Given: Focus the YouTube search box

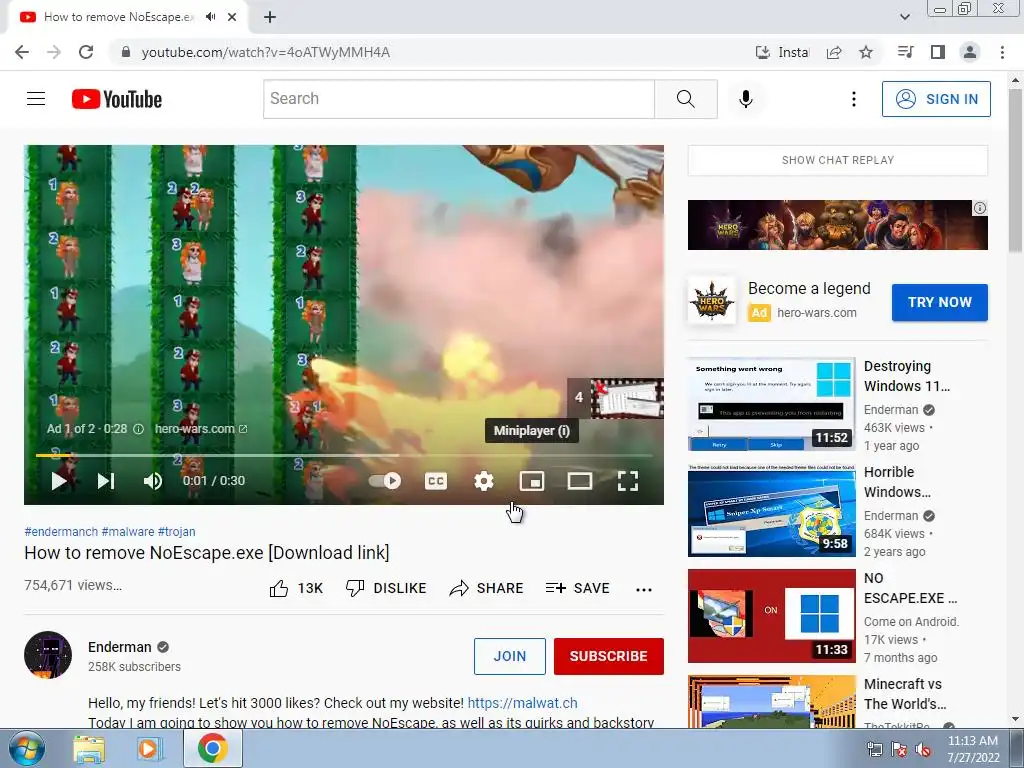Looking at the screenshot, I should 458,99.
